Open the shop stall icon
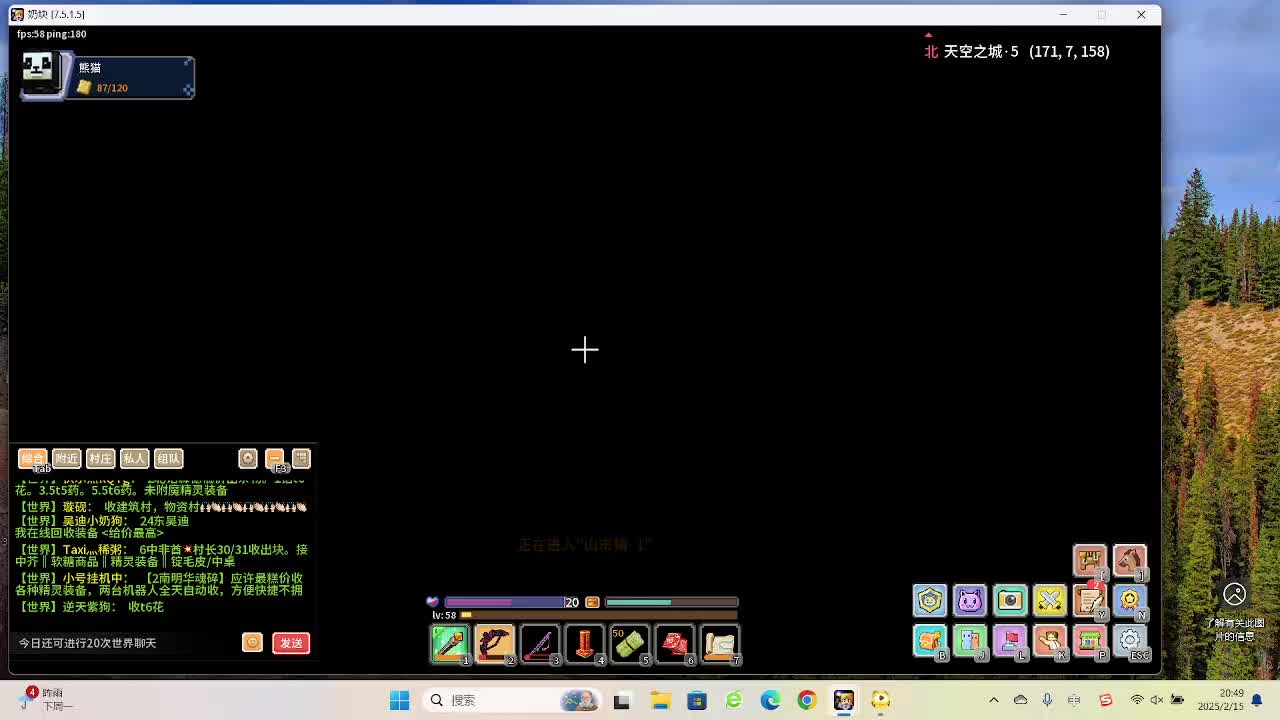The image size is (1280, 720). tap(1089, 640)
